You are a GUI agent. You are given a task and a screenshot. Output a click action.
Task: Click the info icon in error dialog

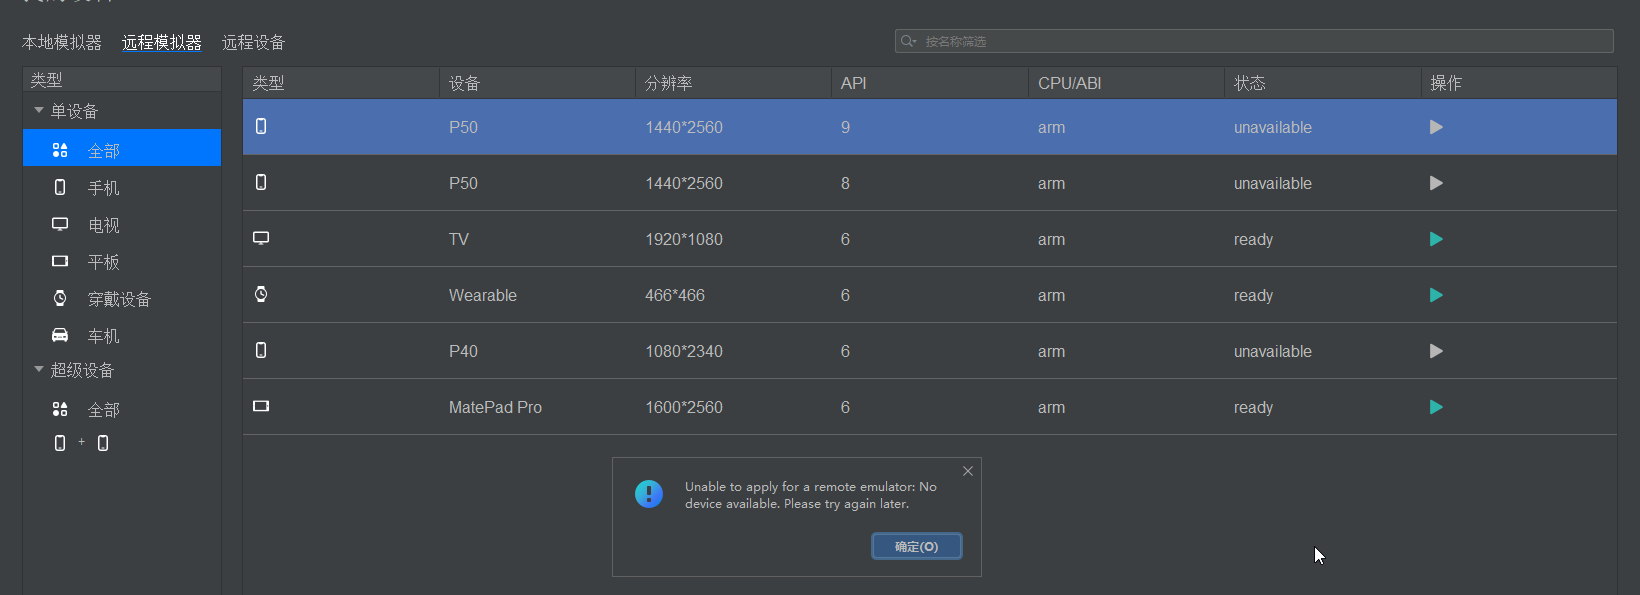point(649,493)
